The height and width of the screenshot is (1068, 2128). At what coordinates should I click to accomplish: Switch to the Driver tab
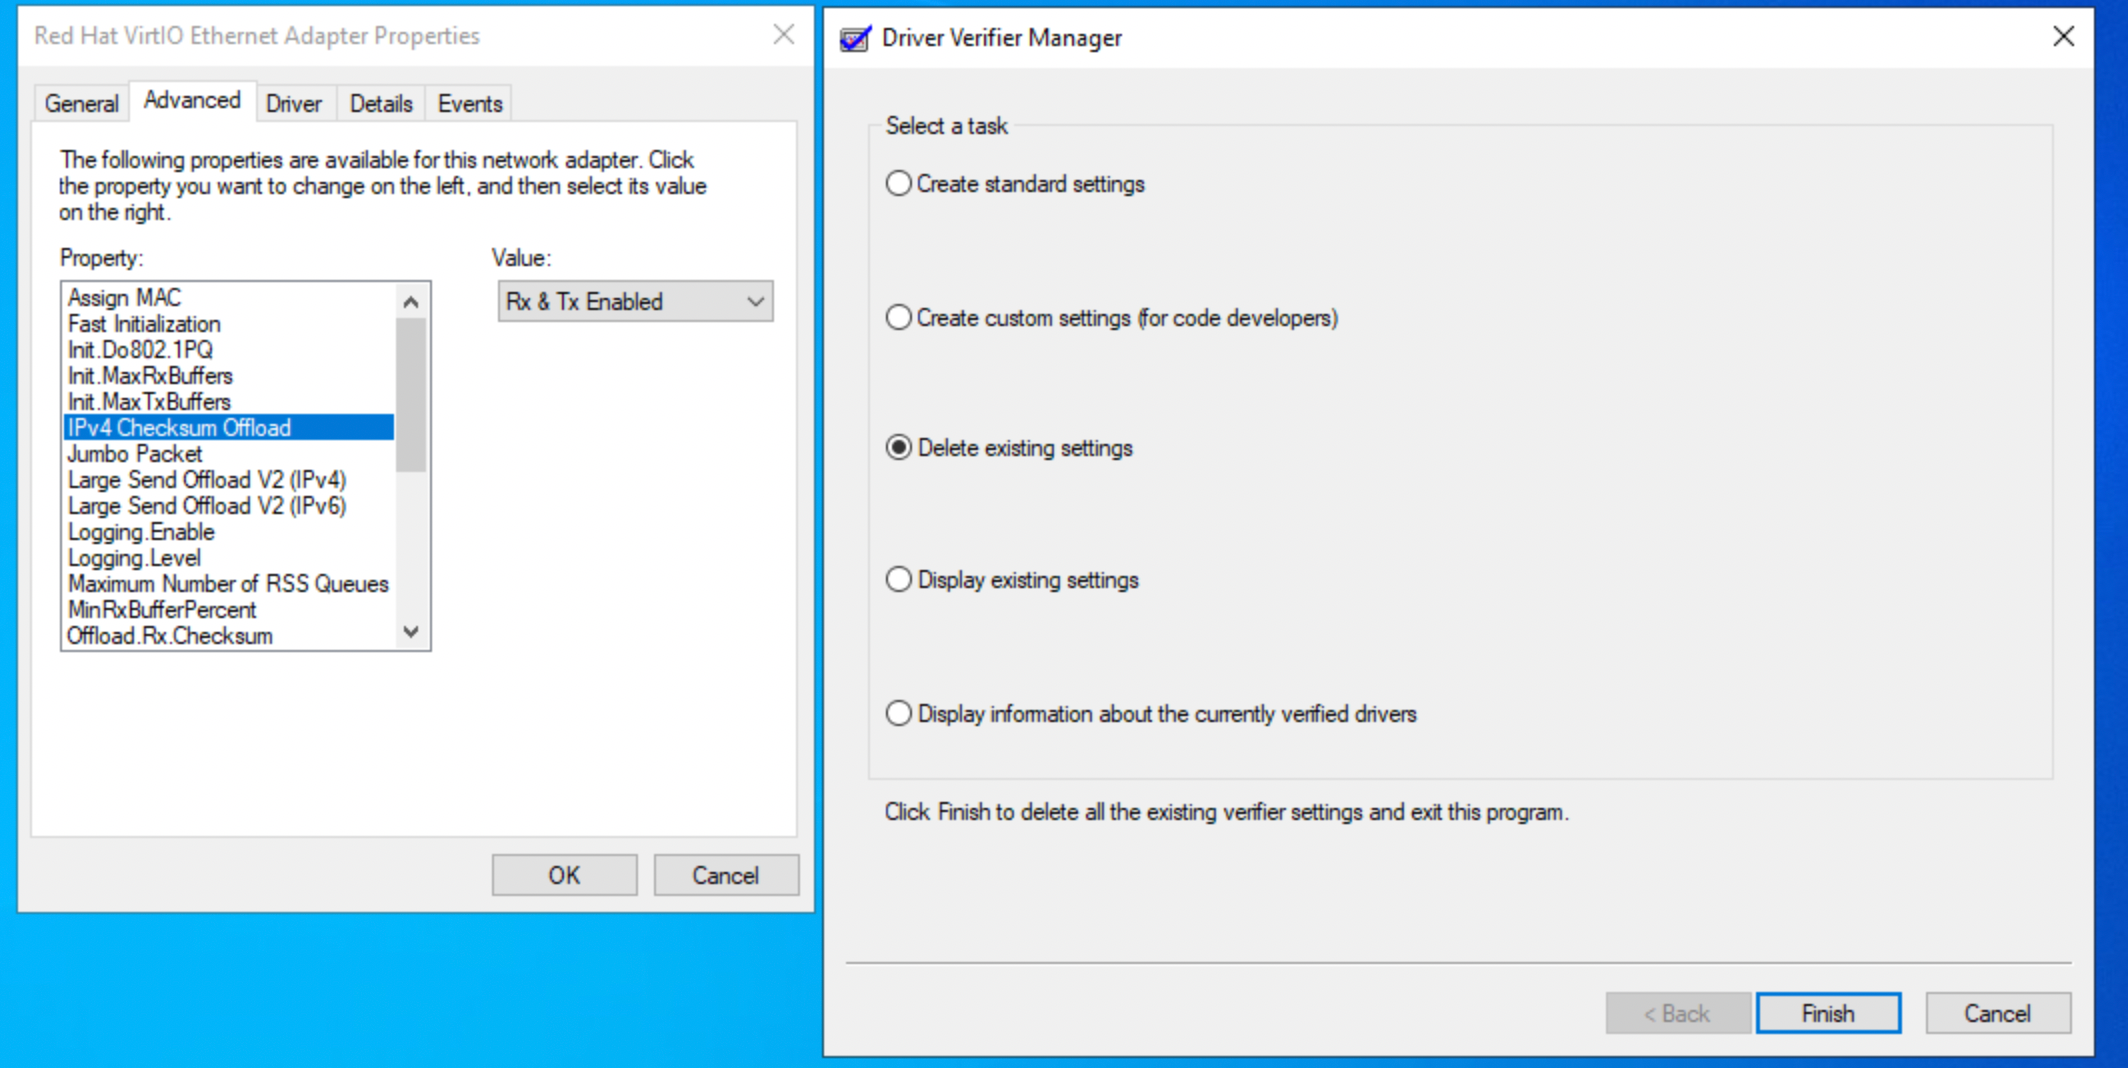tap(294, 104)
